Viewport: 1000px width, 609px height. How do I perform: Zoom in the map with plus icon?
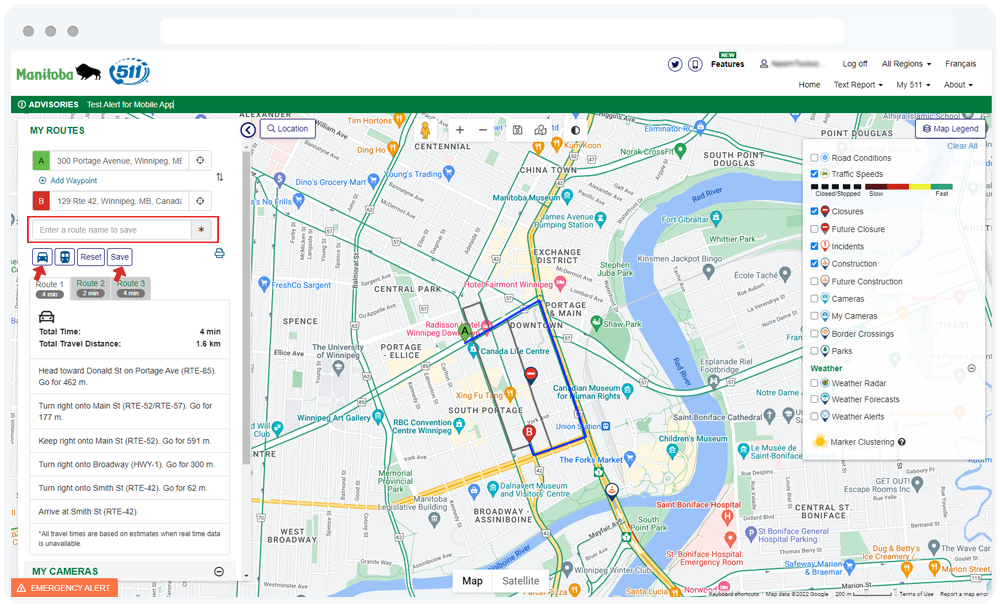click(460, 130)
